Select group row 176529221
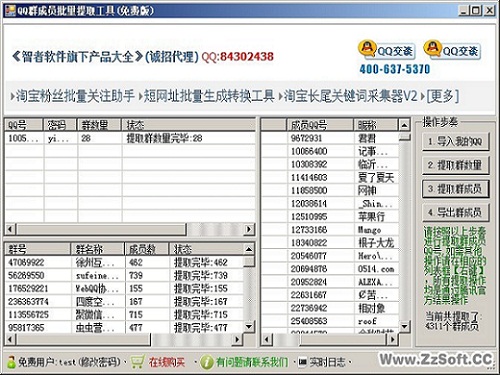 click(x=124, y=288)
